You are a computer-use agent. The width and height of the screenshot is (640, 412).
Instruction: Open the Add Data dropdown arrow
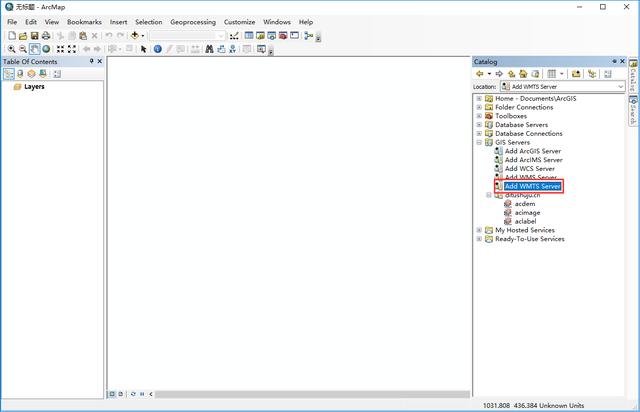tap(143, 36)
